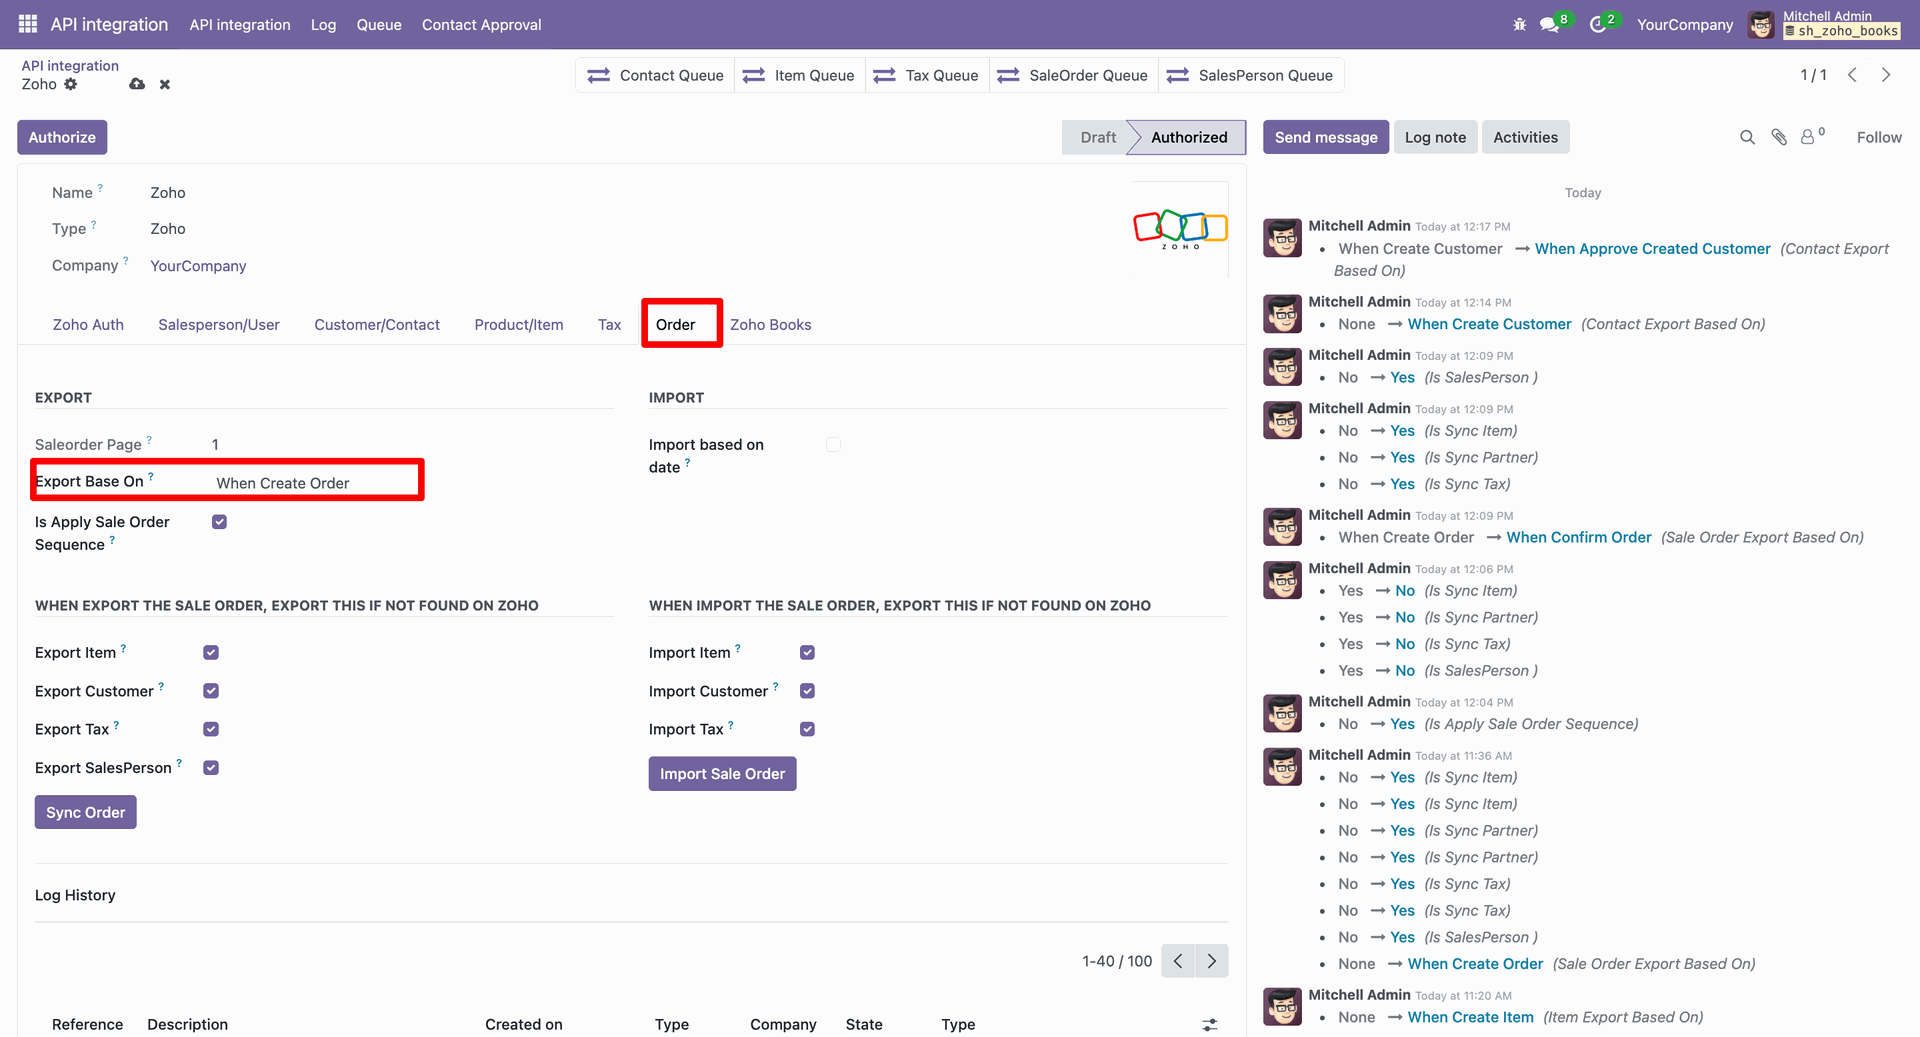Open Type field Zoho selection
Viewport: 1920px width, 1037px height.
[x=168, y=229]
